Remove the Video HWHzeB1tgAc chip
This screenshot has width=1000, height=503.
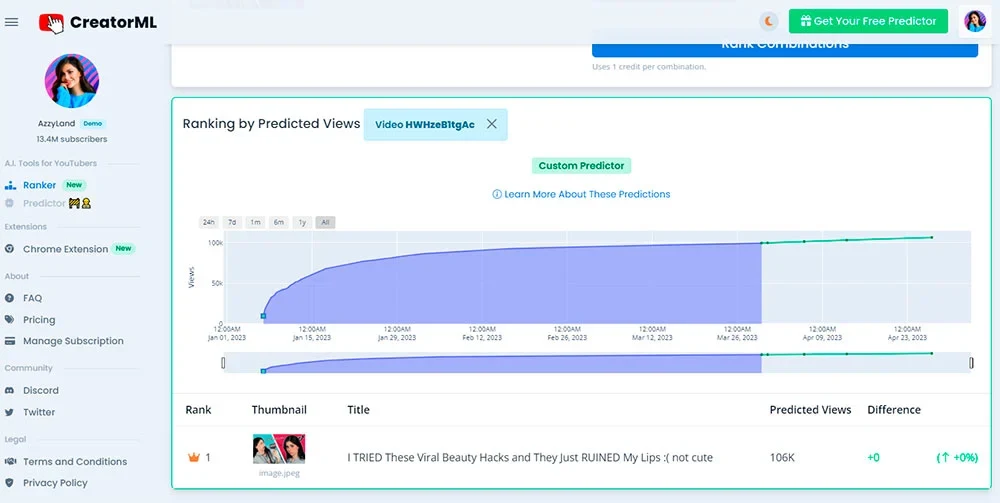coord(491,124)
